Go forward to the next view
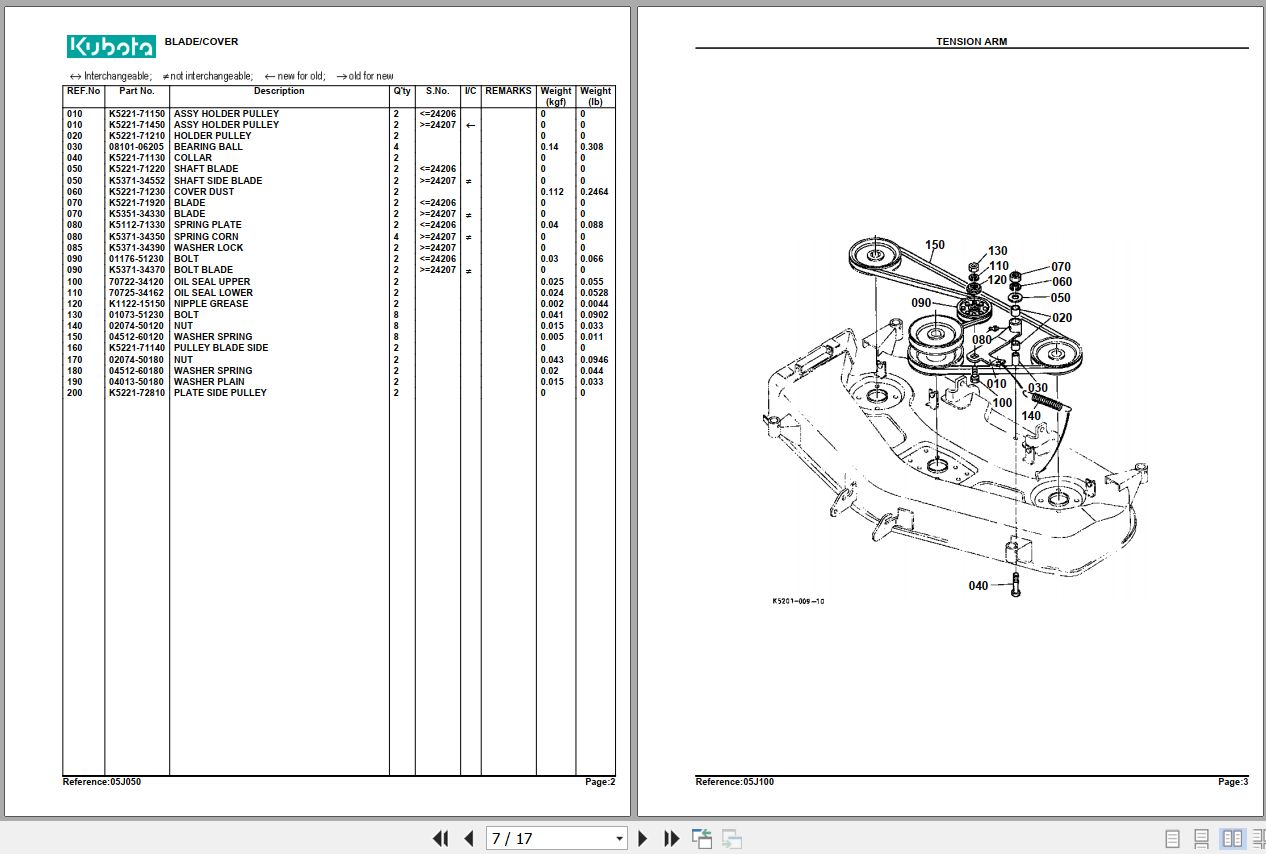Screen dimensions: 1266x854 pyautogui.click(x=731, y=838)
